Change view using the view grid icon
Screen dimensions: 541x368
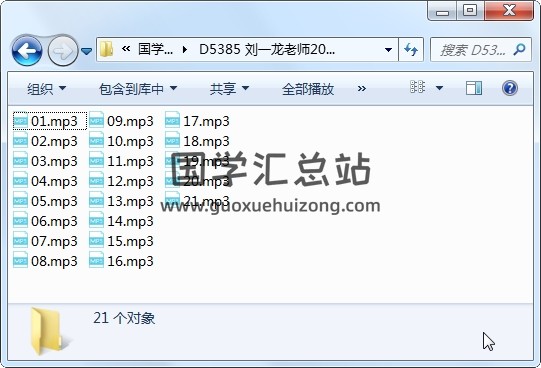417,87
